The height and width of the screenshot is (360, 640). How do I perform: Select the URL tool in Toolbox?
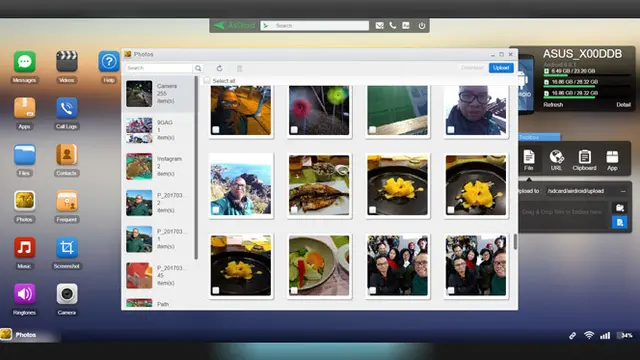[556, 160]
